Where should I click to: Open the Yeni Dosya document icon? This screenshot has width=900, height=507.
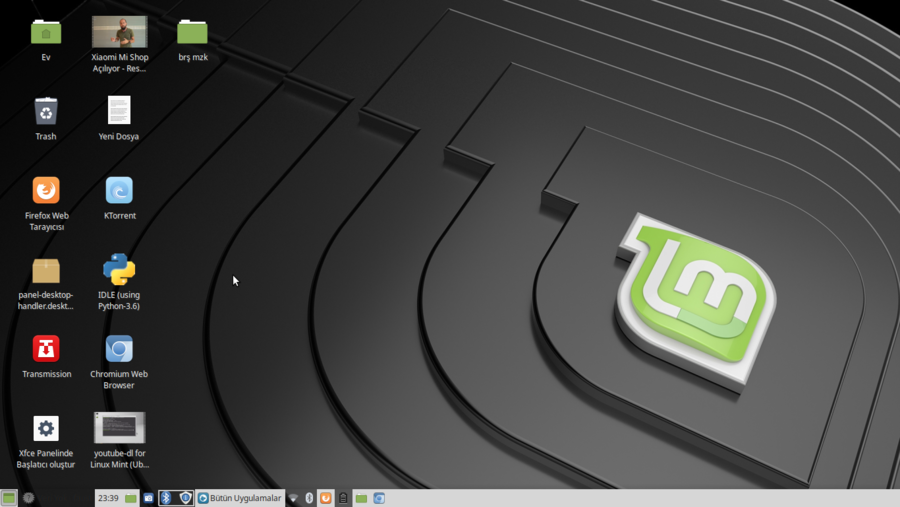coord(119,110)
